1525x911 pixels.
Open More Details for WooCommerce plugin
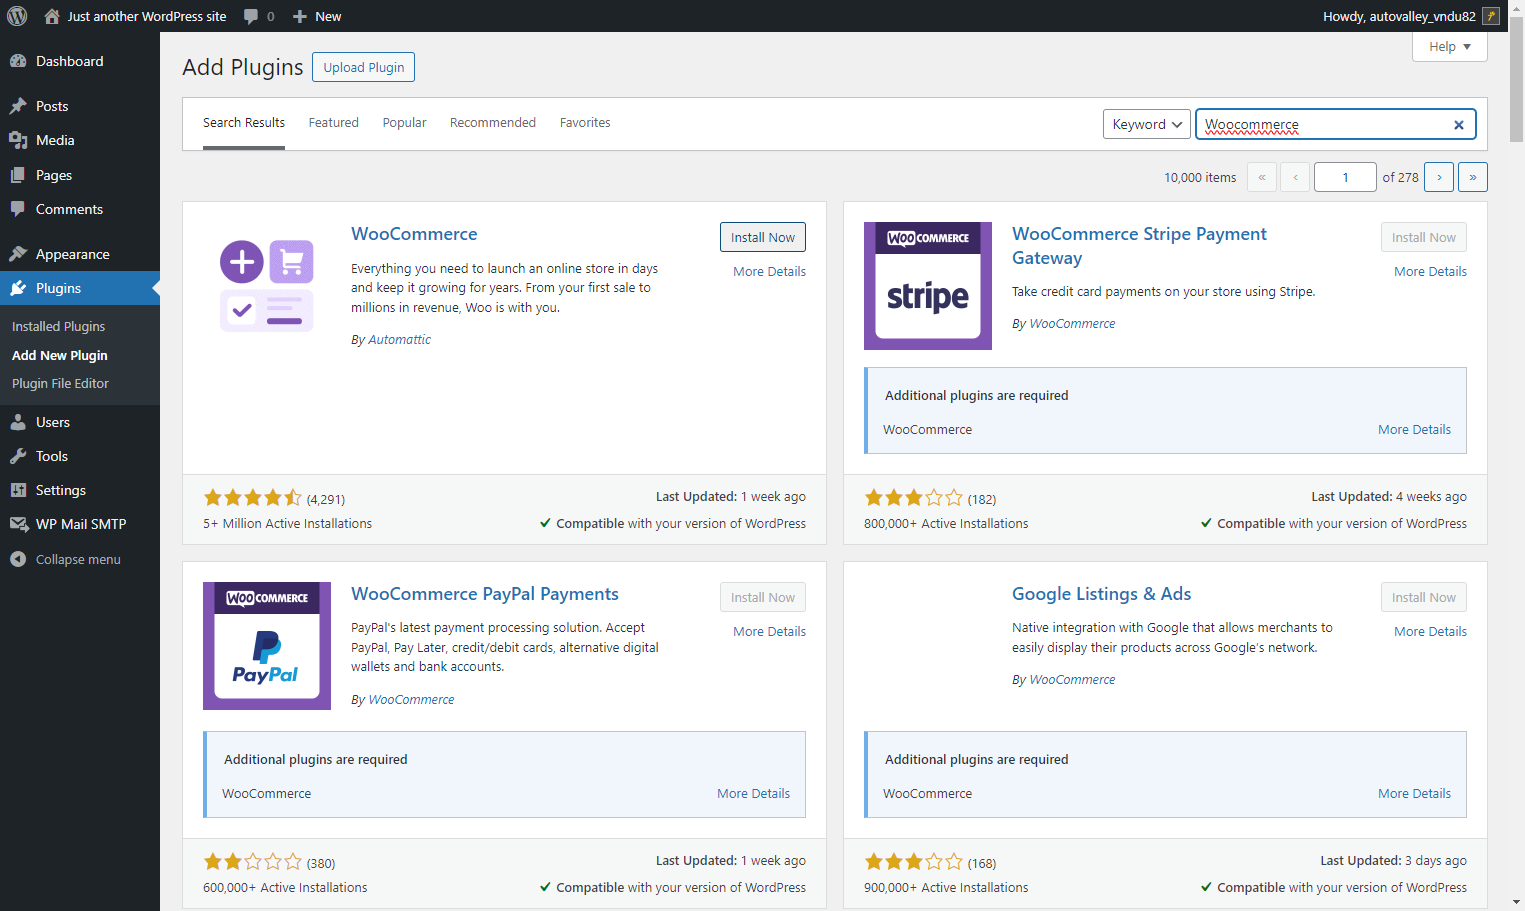click(x=769, y=272)
